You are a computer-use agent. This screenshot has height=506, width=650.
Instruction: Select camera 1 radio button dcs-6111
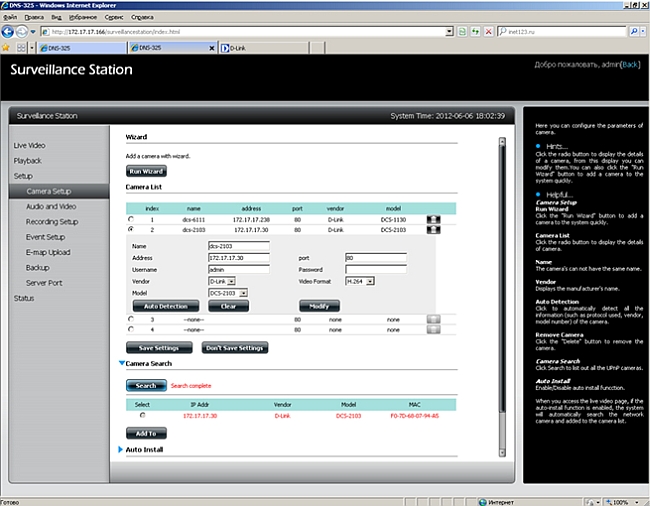131,218
